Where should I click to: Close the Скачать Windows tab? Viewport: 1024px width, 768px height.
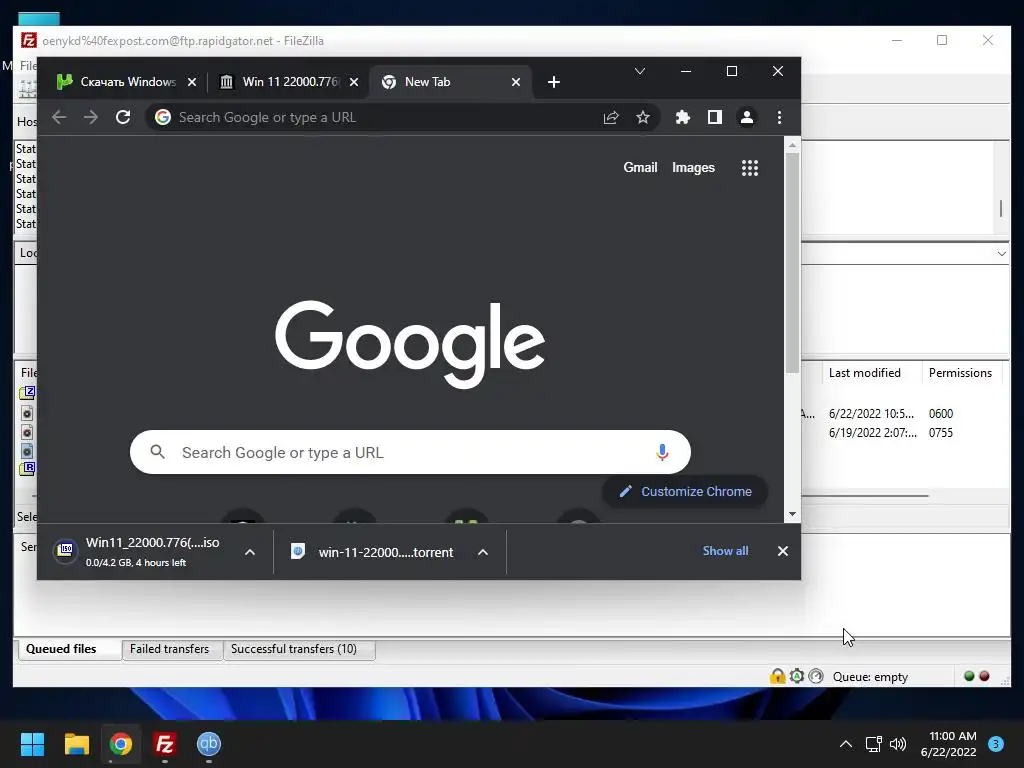(191, 82)
